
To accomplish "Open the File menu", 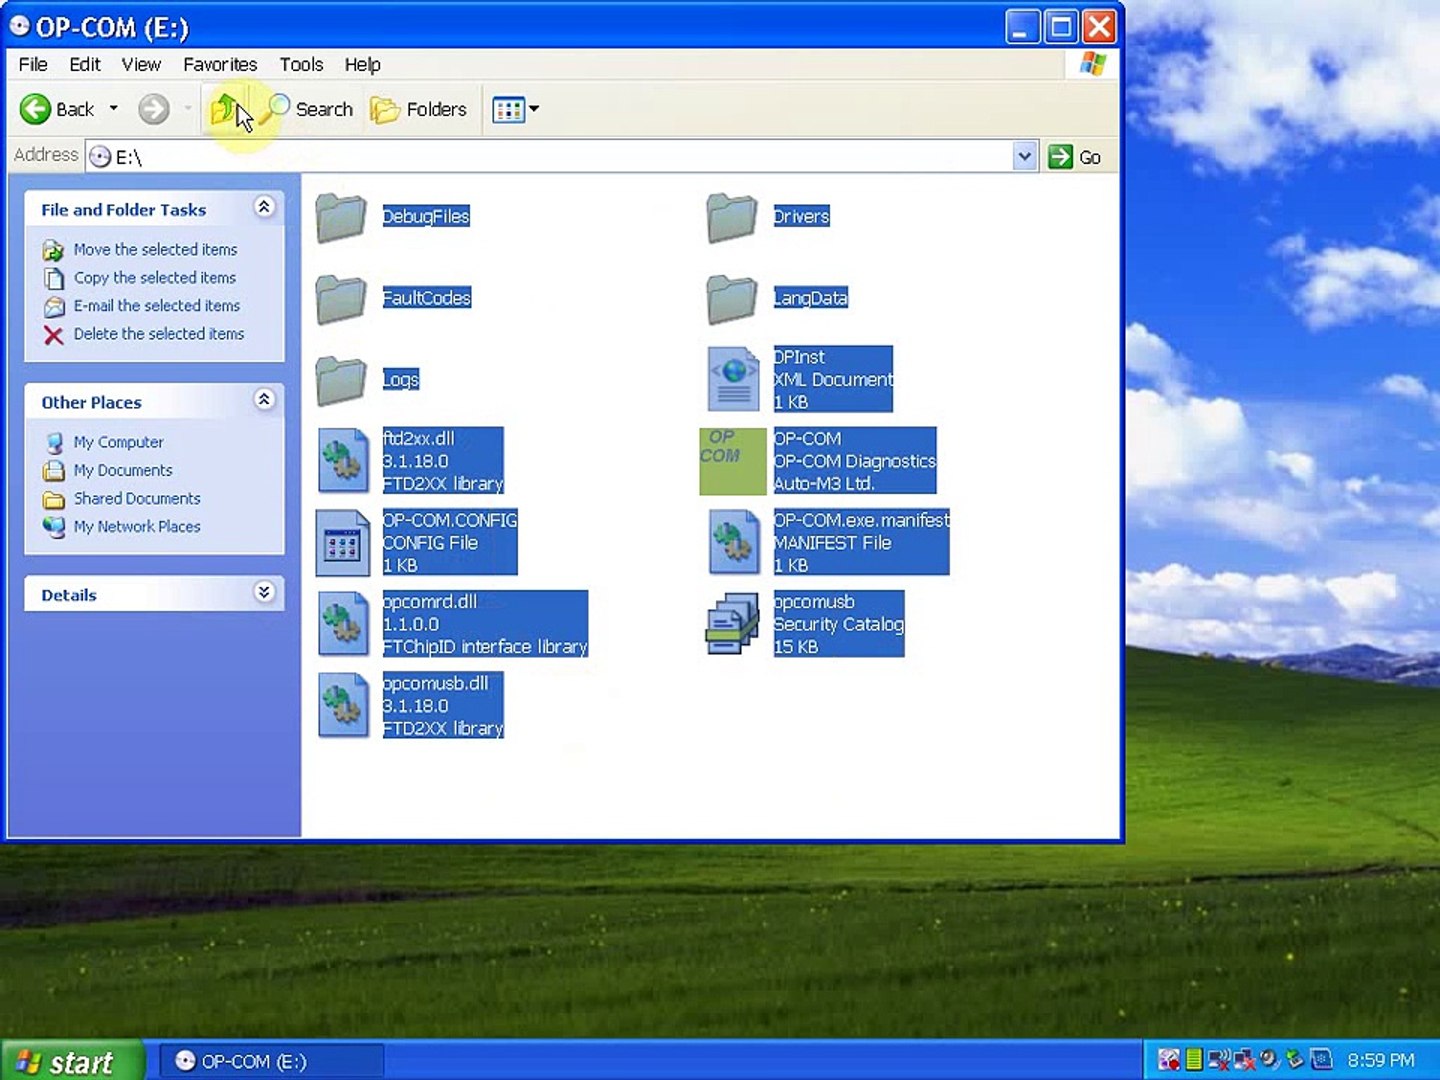I will click(33, 64).
